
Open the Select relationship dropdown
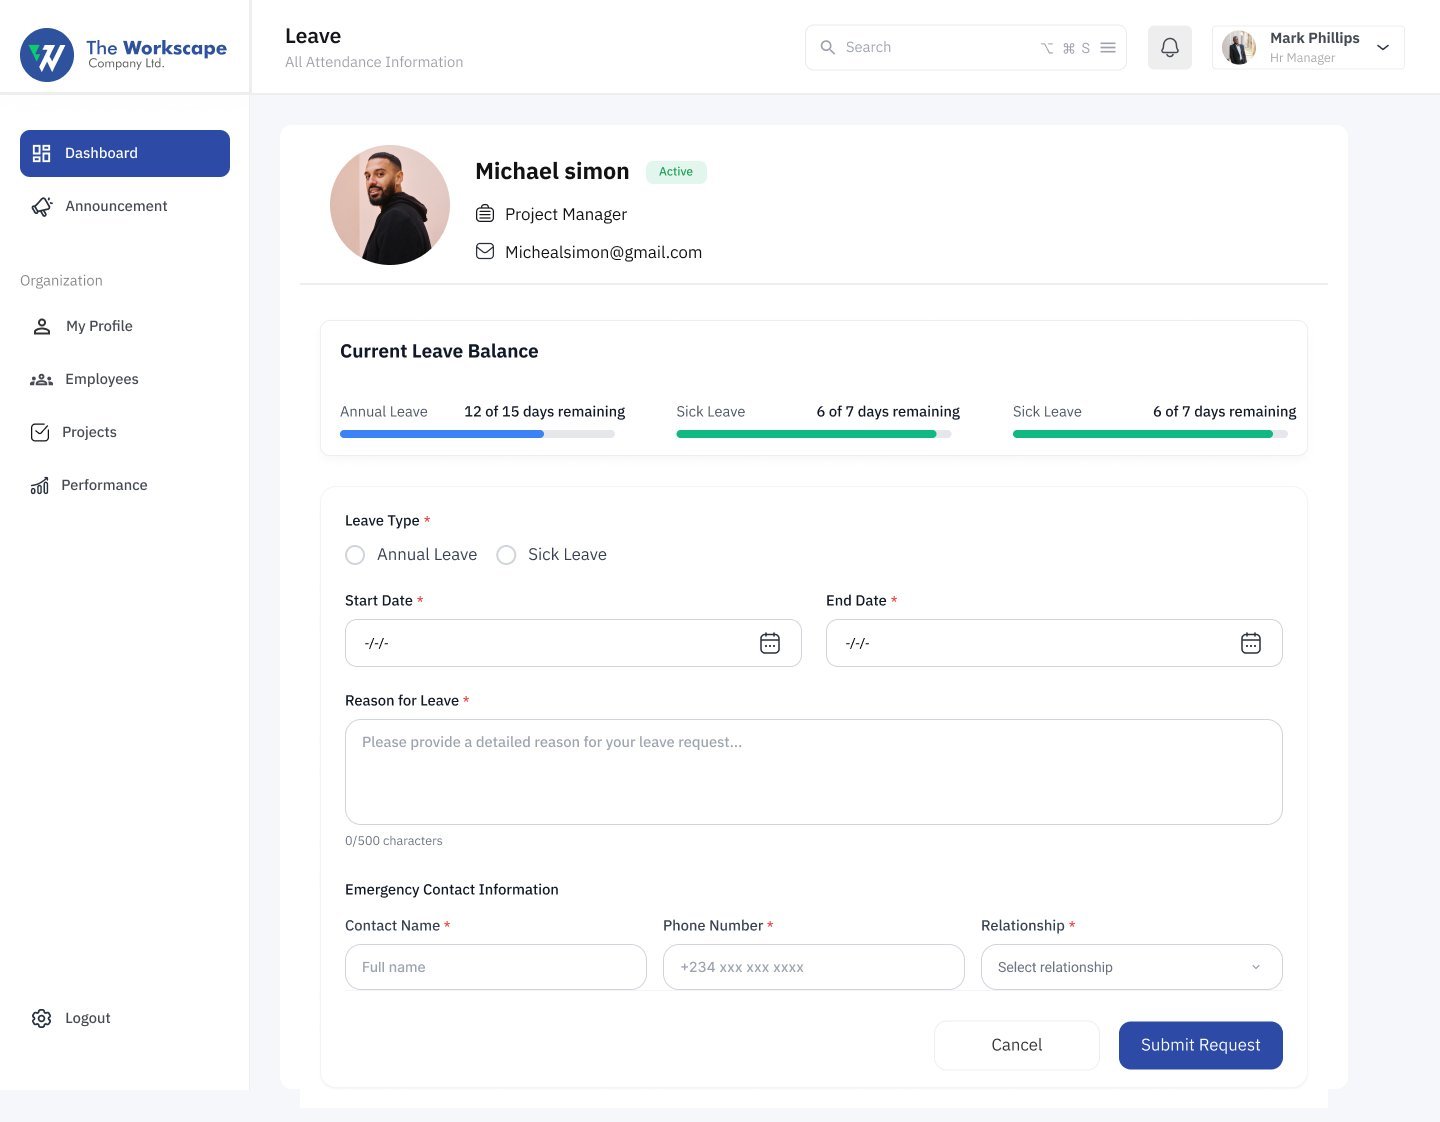click(x=1132, y=967)
